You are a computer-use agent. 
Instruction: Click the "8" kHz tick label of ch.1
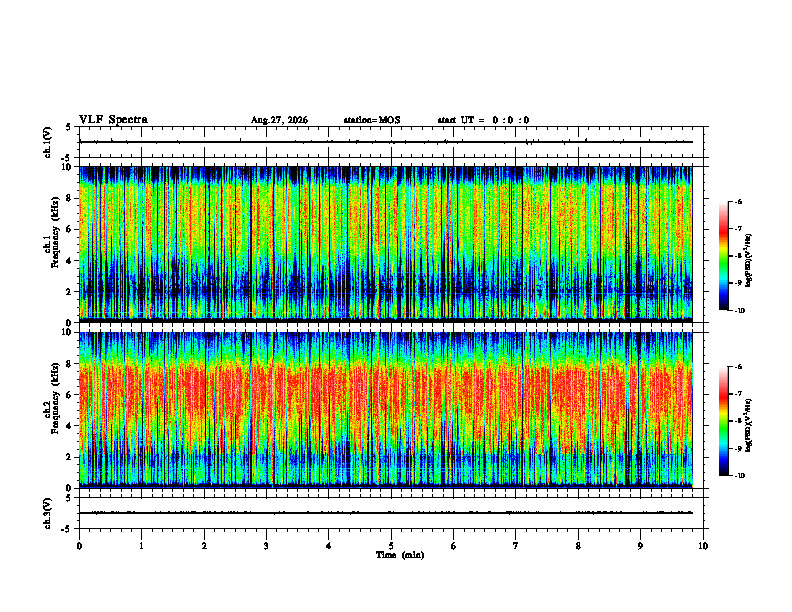[69, 198]
